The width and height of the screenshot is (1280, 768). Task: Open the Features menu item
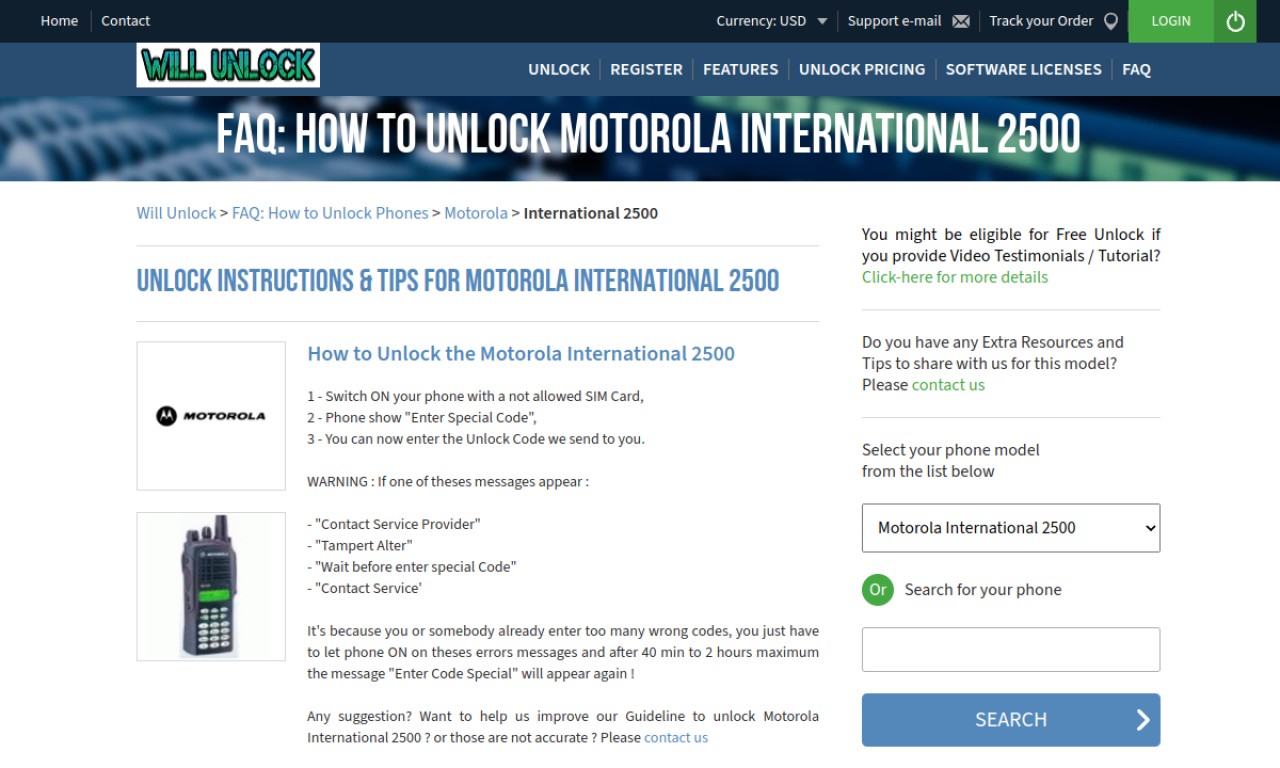tap(740, 69)
